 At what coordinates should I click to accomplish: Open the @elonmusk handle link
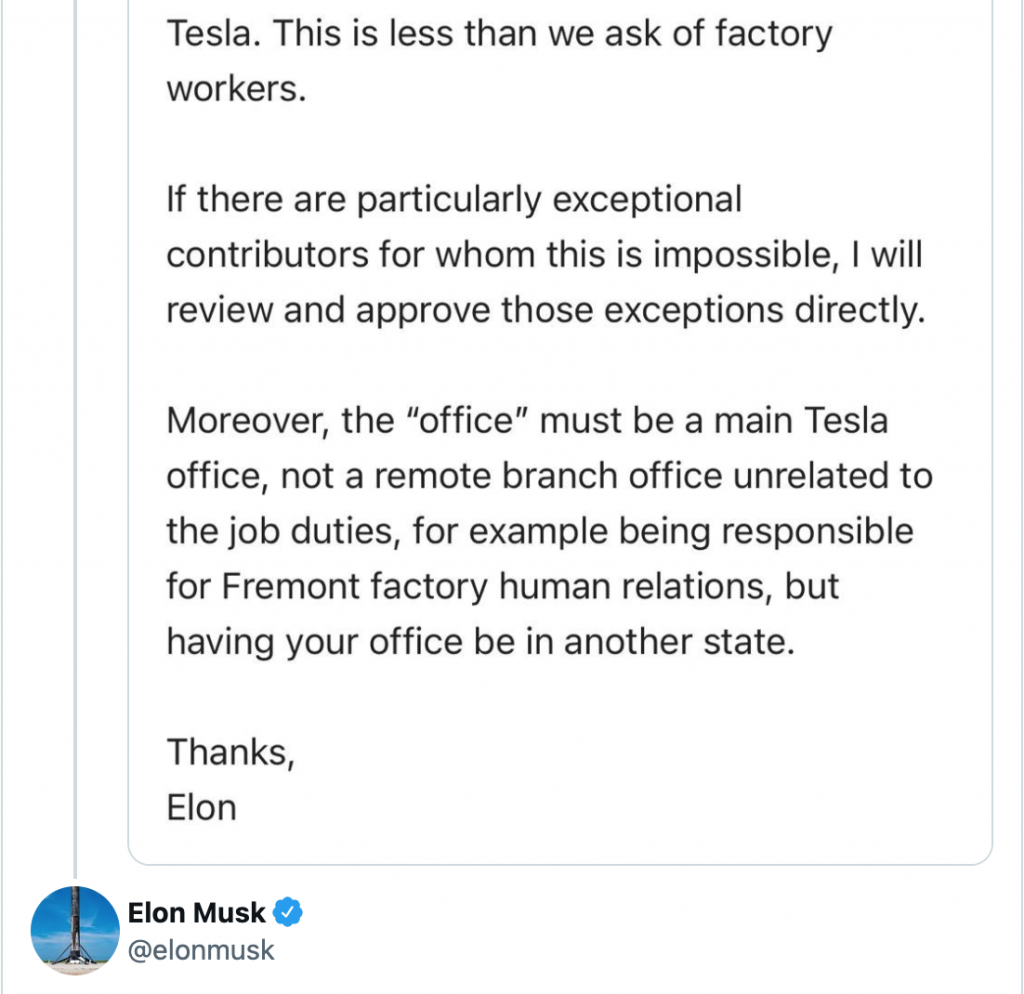coord(200,949)
